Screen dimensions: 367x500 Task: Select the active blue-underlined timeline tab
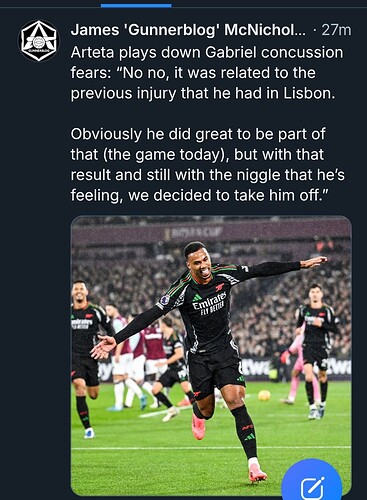136,4
